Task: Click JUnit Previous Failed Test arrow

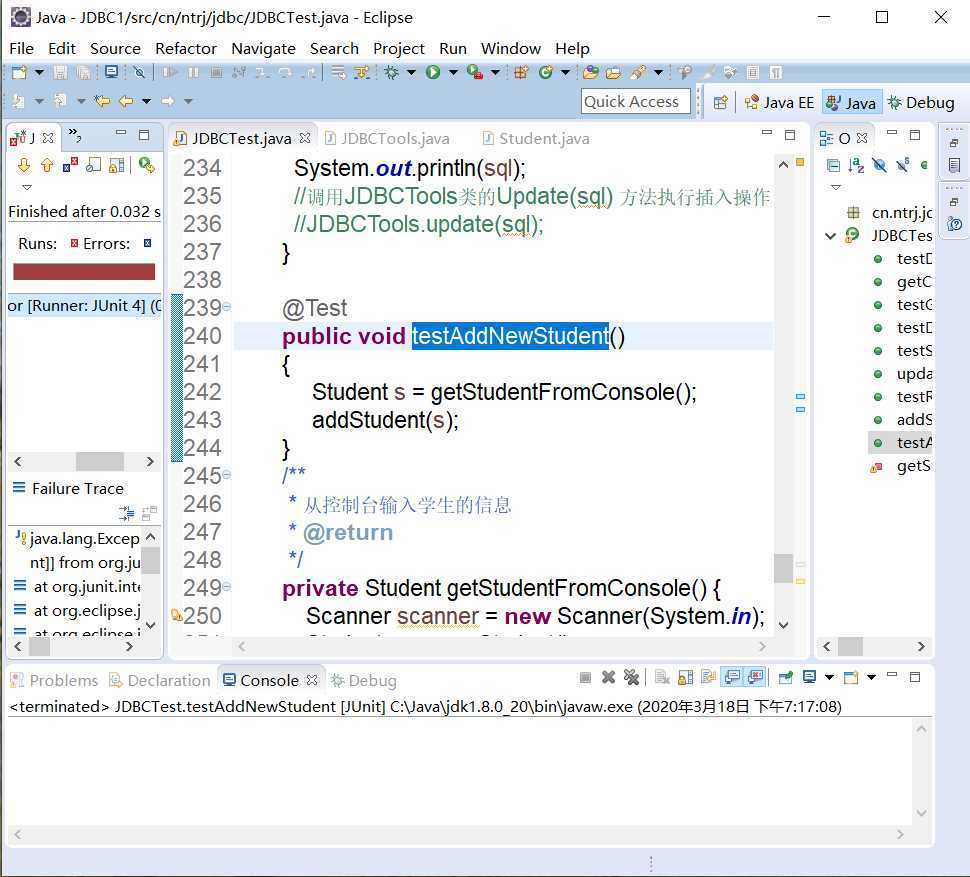Action: 47,165
